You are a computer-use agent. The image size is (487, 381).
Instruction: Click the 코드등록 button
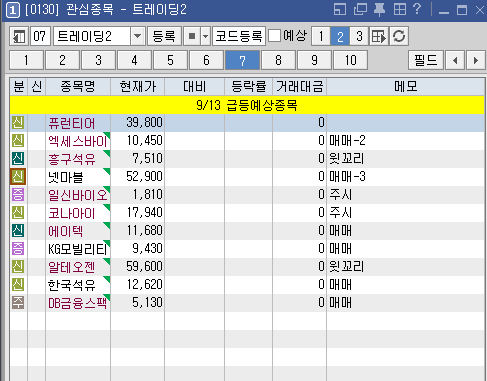point(239,36)
